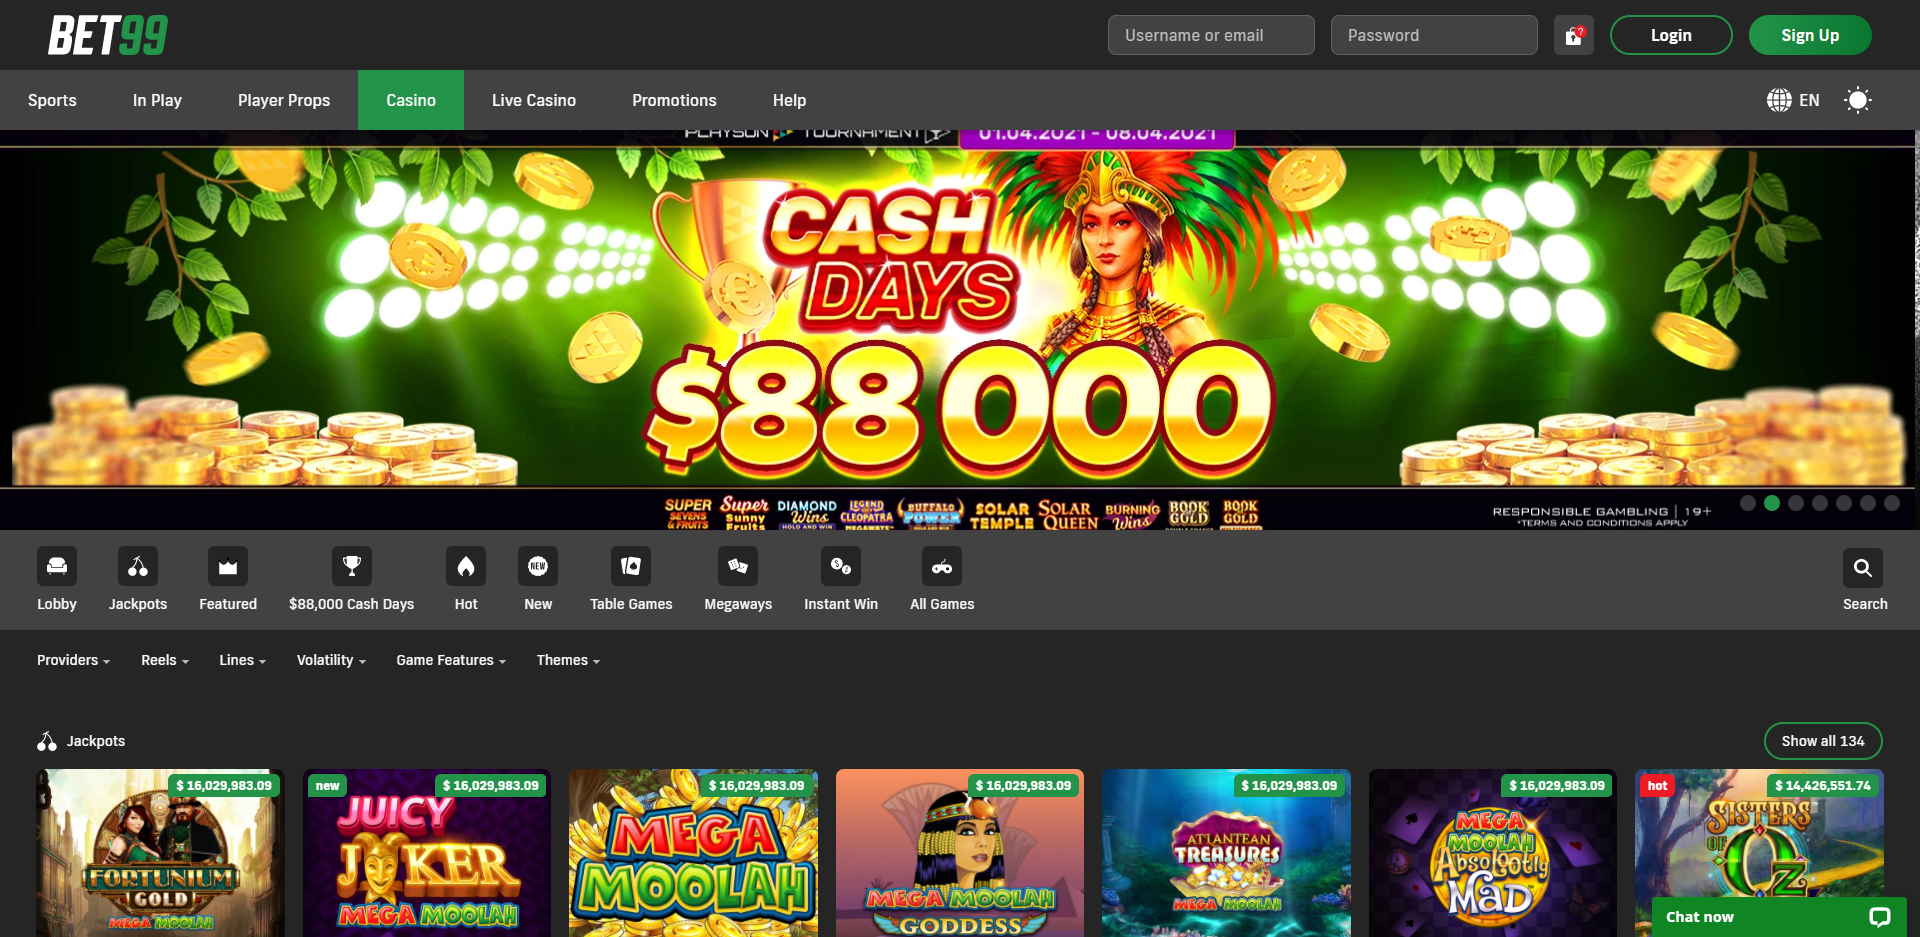Image resolution: width=1920 pixels, height=937 pixels.
Task: Show all 134 jackpot games
Action: pyautogui.click(x=1823, y=741)
